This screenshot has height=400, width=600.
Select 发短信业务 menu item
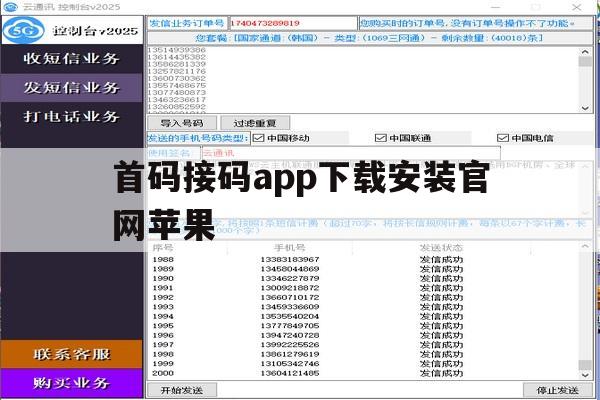click(x=72, y=88)
